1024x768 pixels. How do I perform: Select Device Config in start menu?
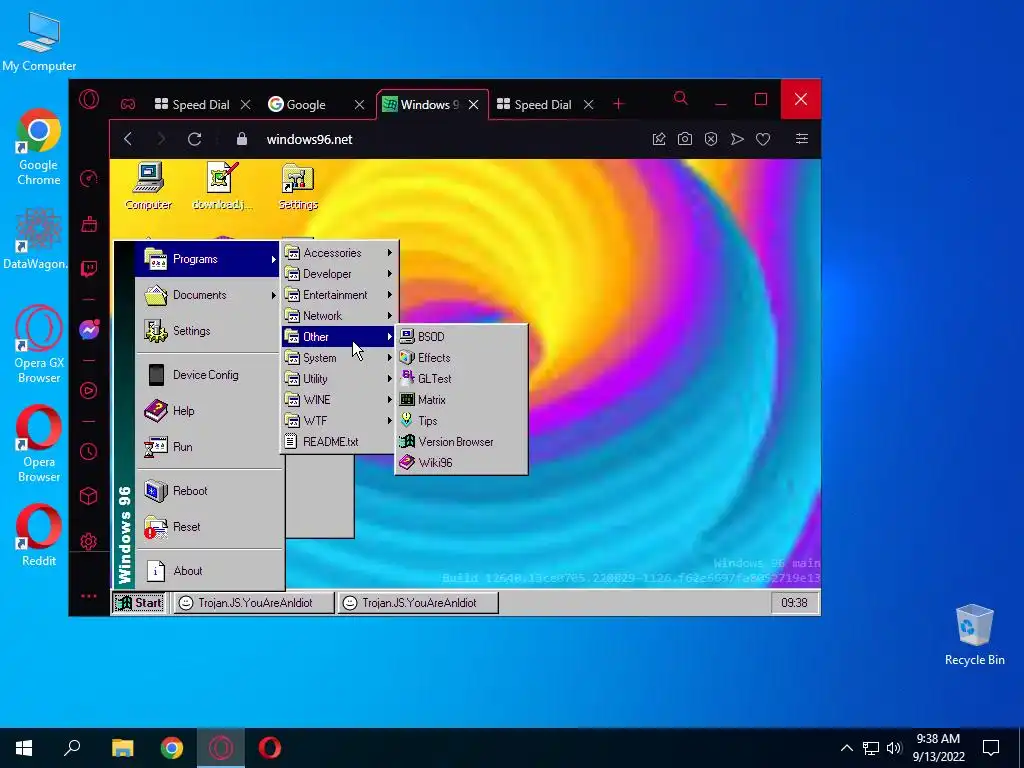[208, 375]
